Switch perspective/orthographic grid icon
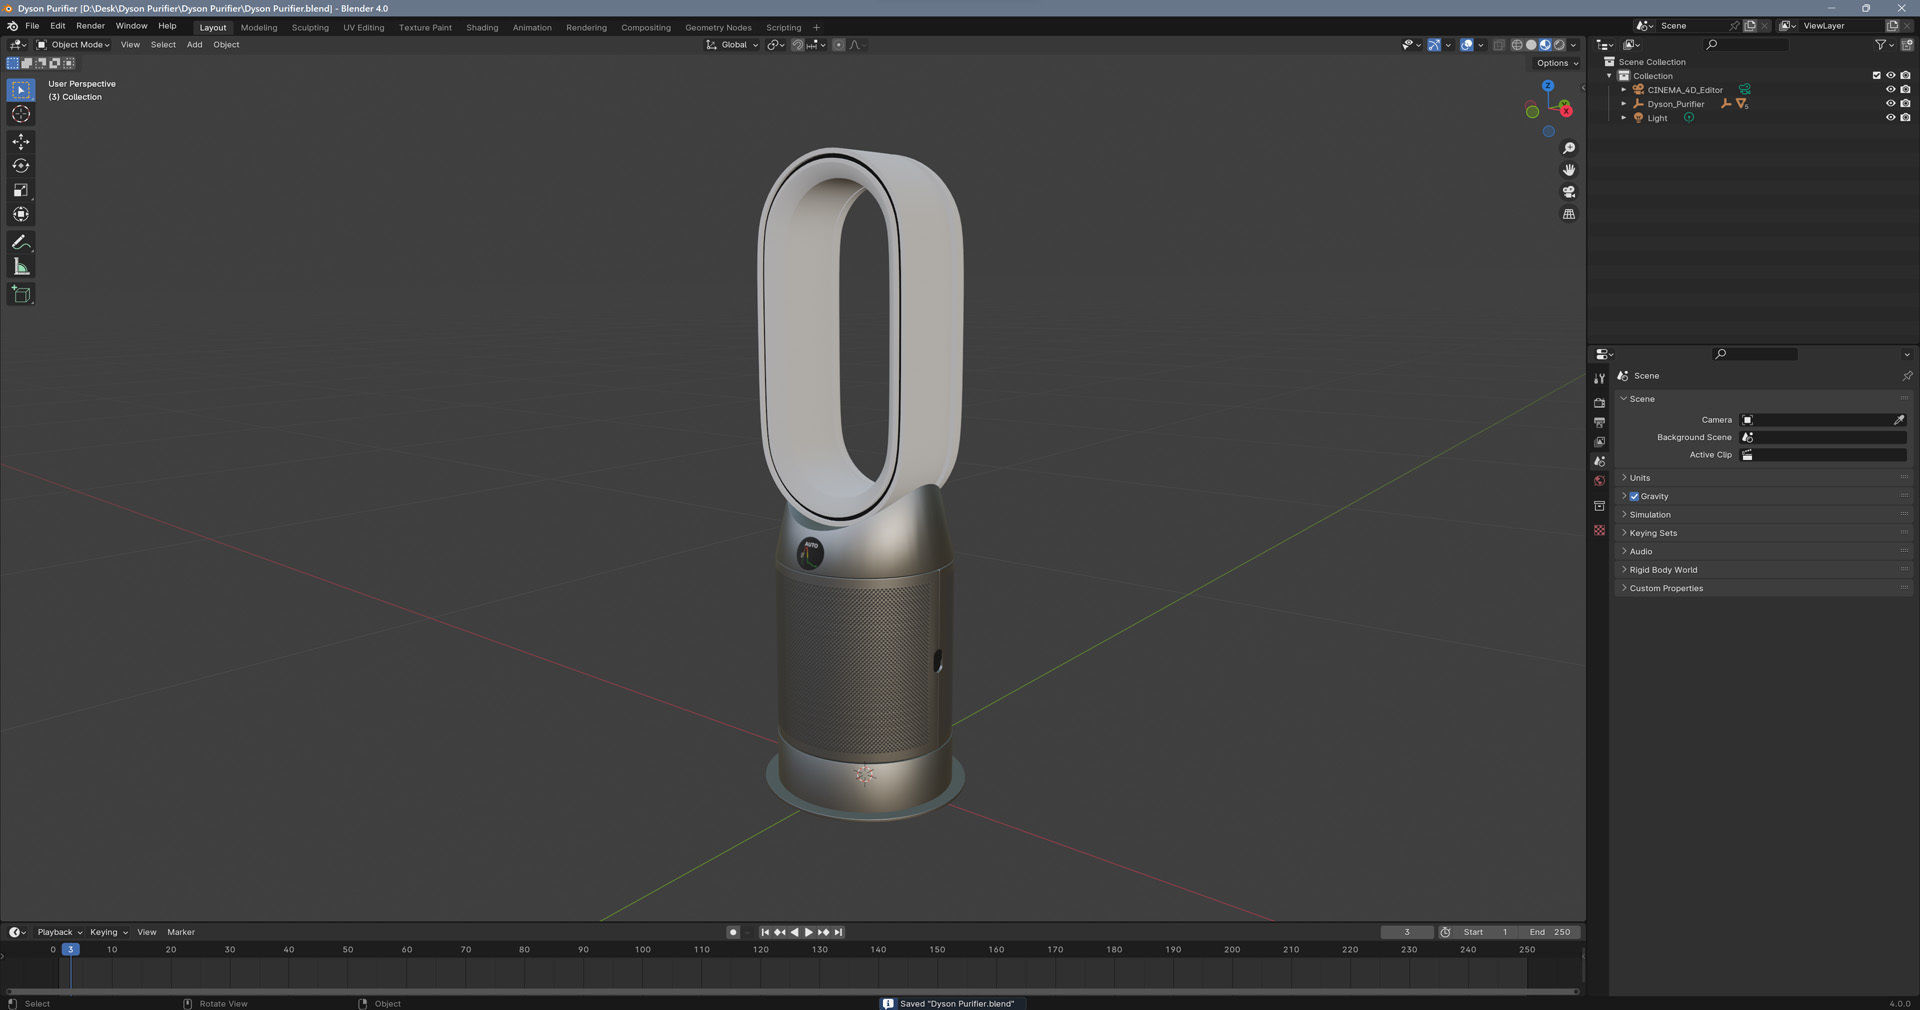 (x=1569, y=214)
